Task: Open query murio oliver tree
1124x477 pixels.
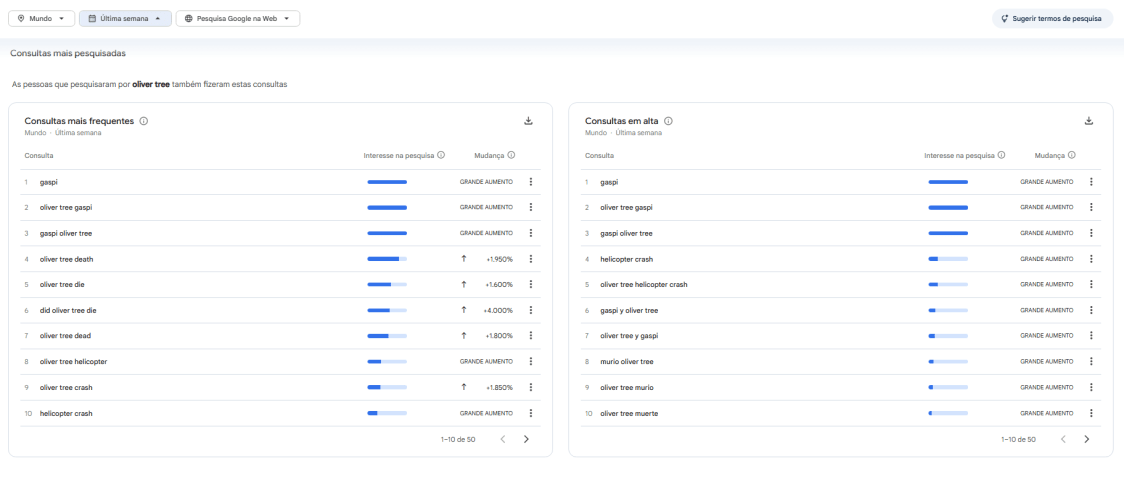Action: 627,362
